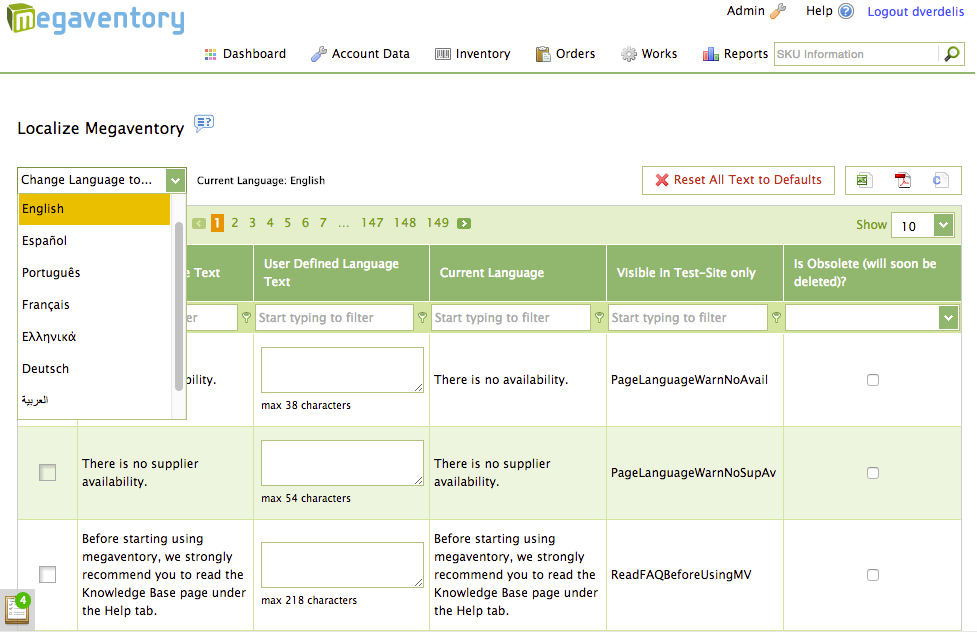Click the PDF export icon
977x632 pixels.
pyautogui.click(x=902, y=180)
